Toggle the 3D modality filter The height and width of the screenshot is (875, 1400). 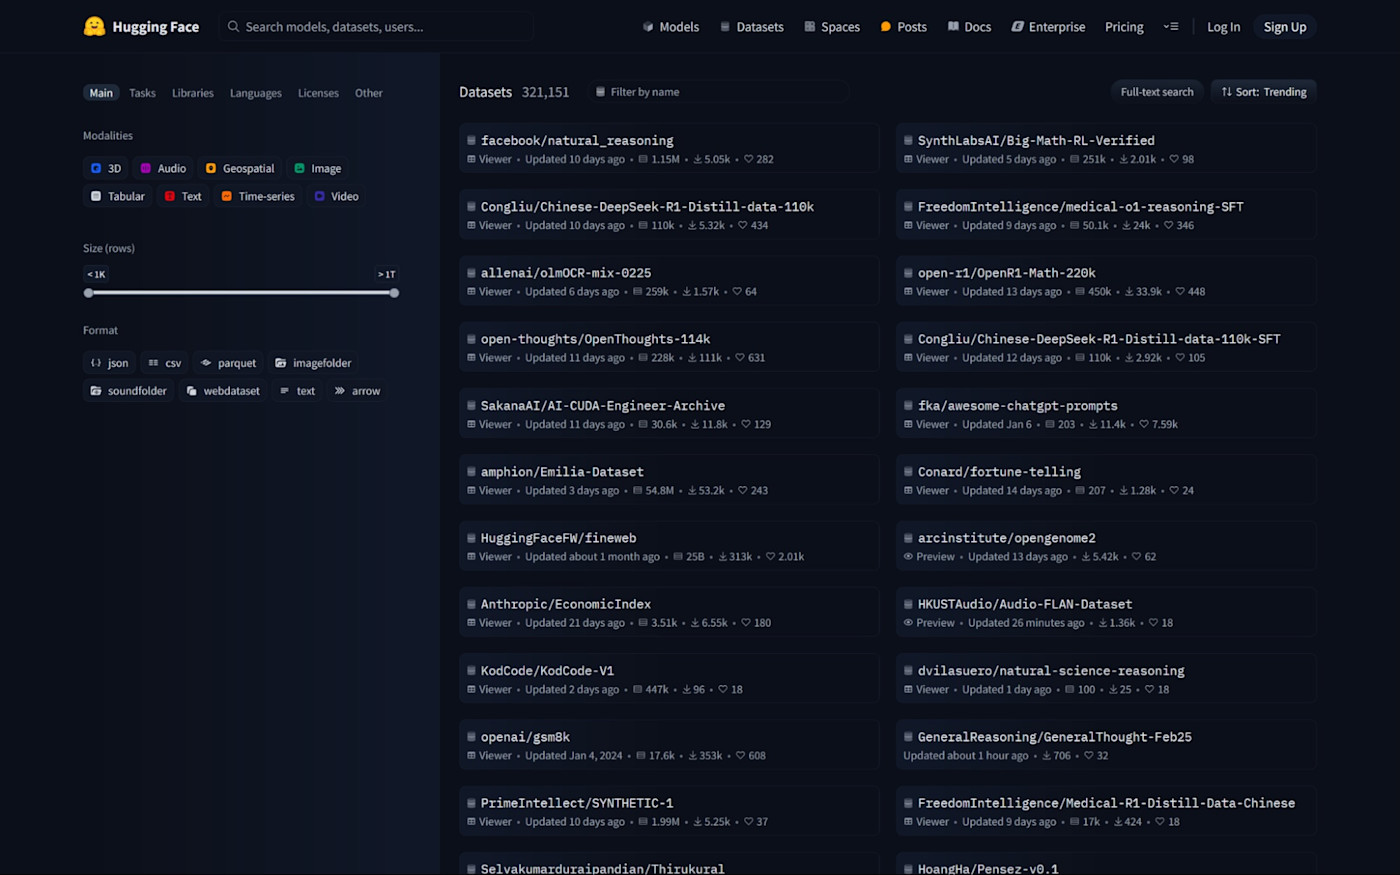pos(105,168)
